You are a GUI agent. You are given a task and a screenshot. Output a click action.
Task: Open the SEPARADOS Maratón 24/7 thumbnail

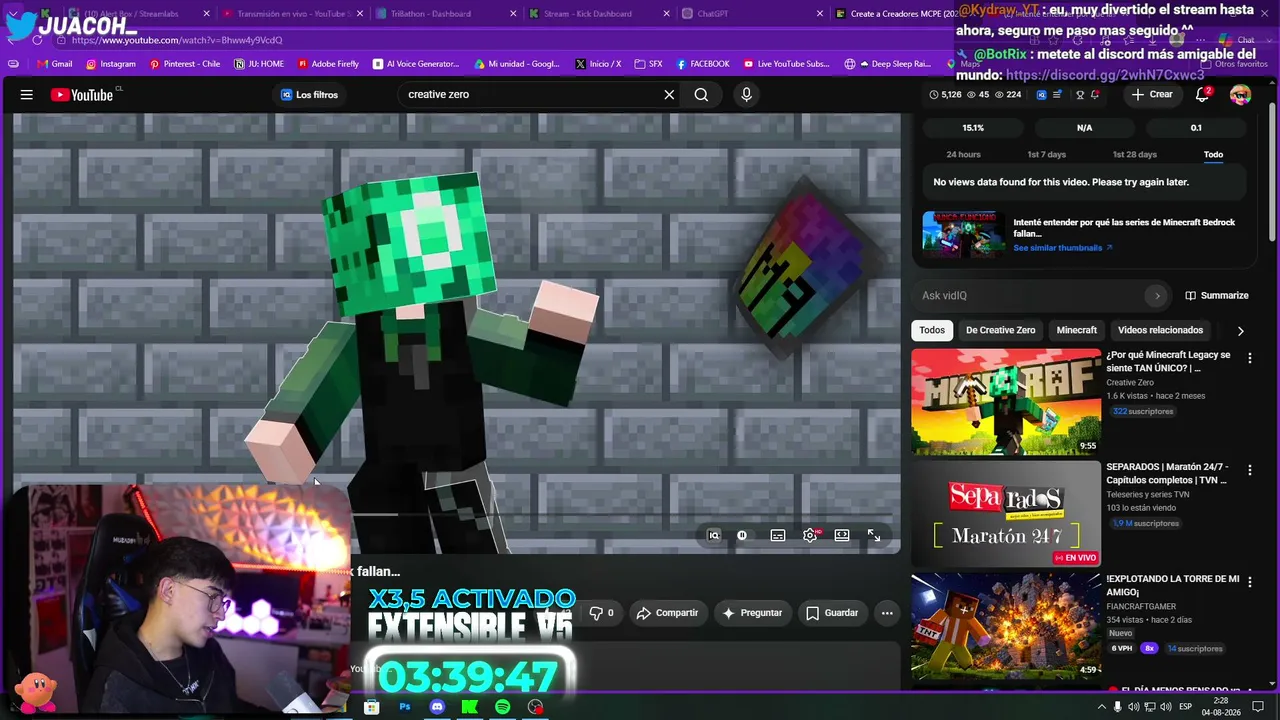1006,514
